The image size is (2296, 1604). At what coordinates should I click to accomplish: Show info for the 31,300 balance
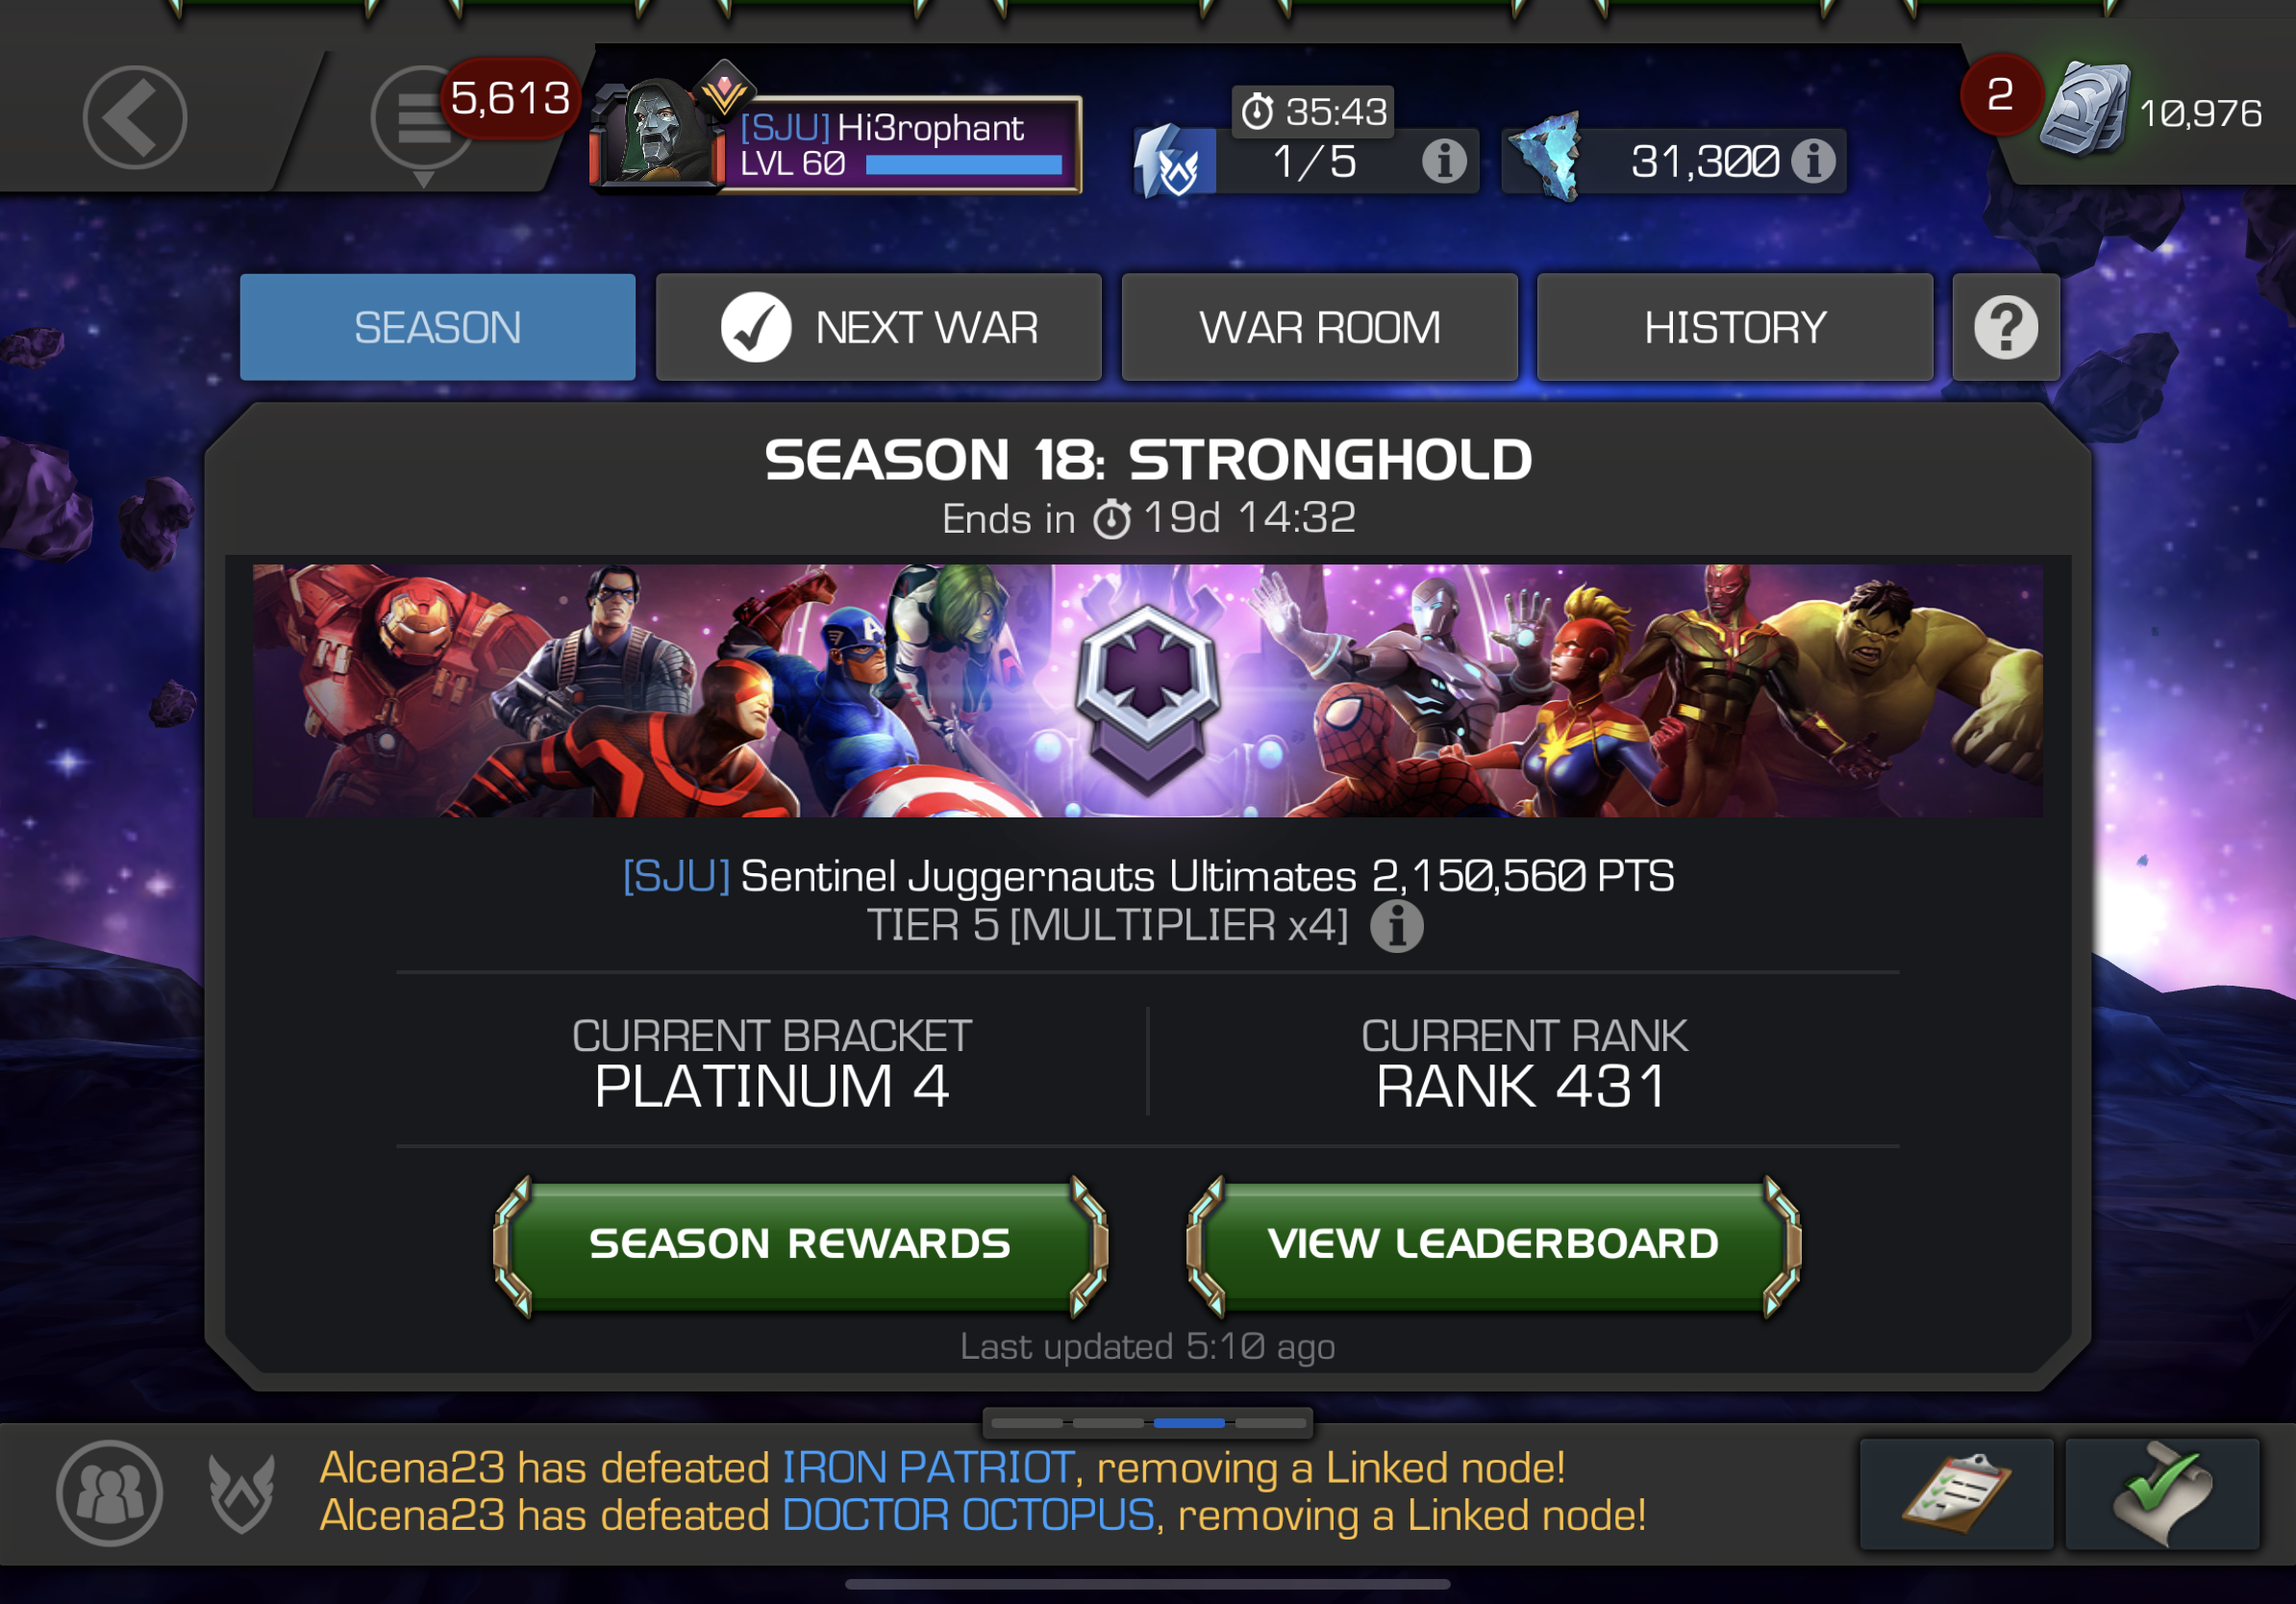[1813, 160]
